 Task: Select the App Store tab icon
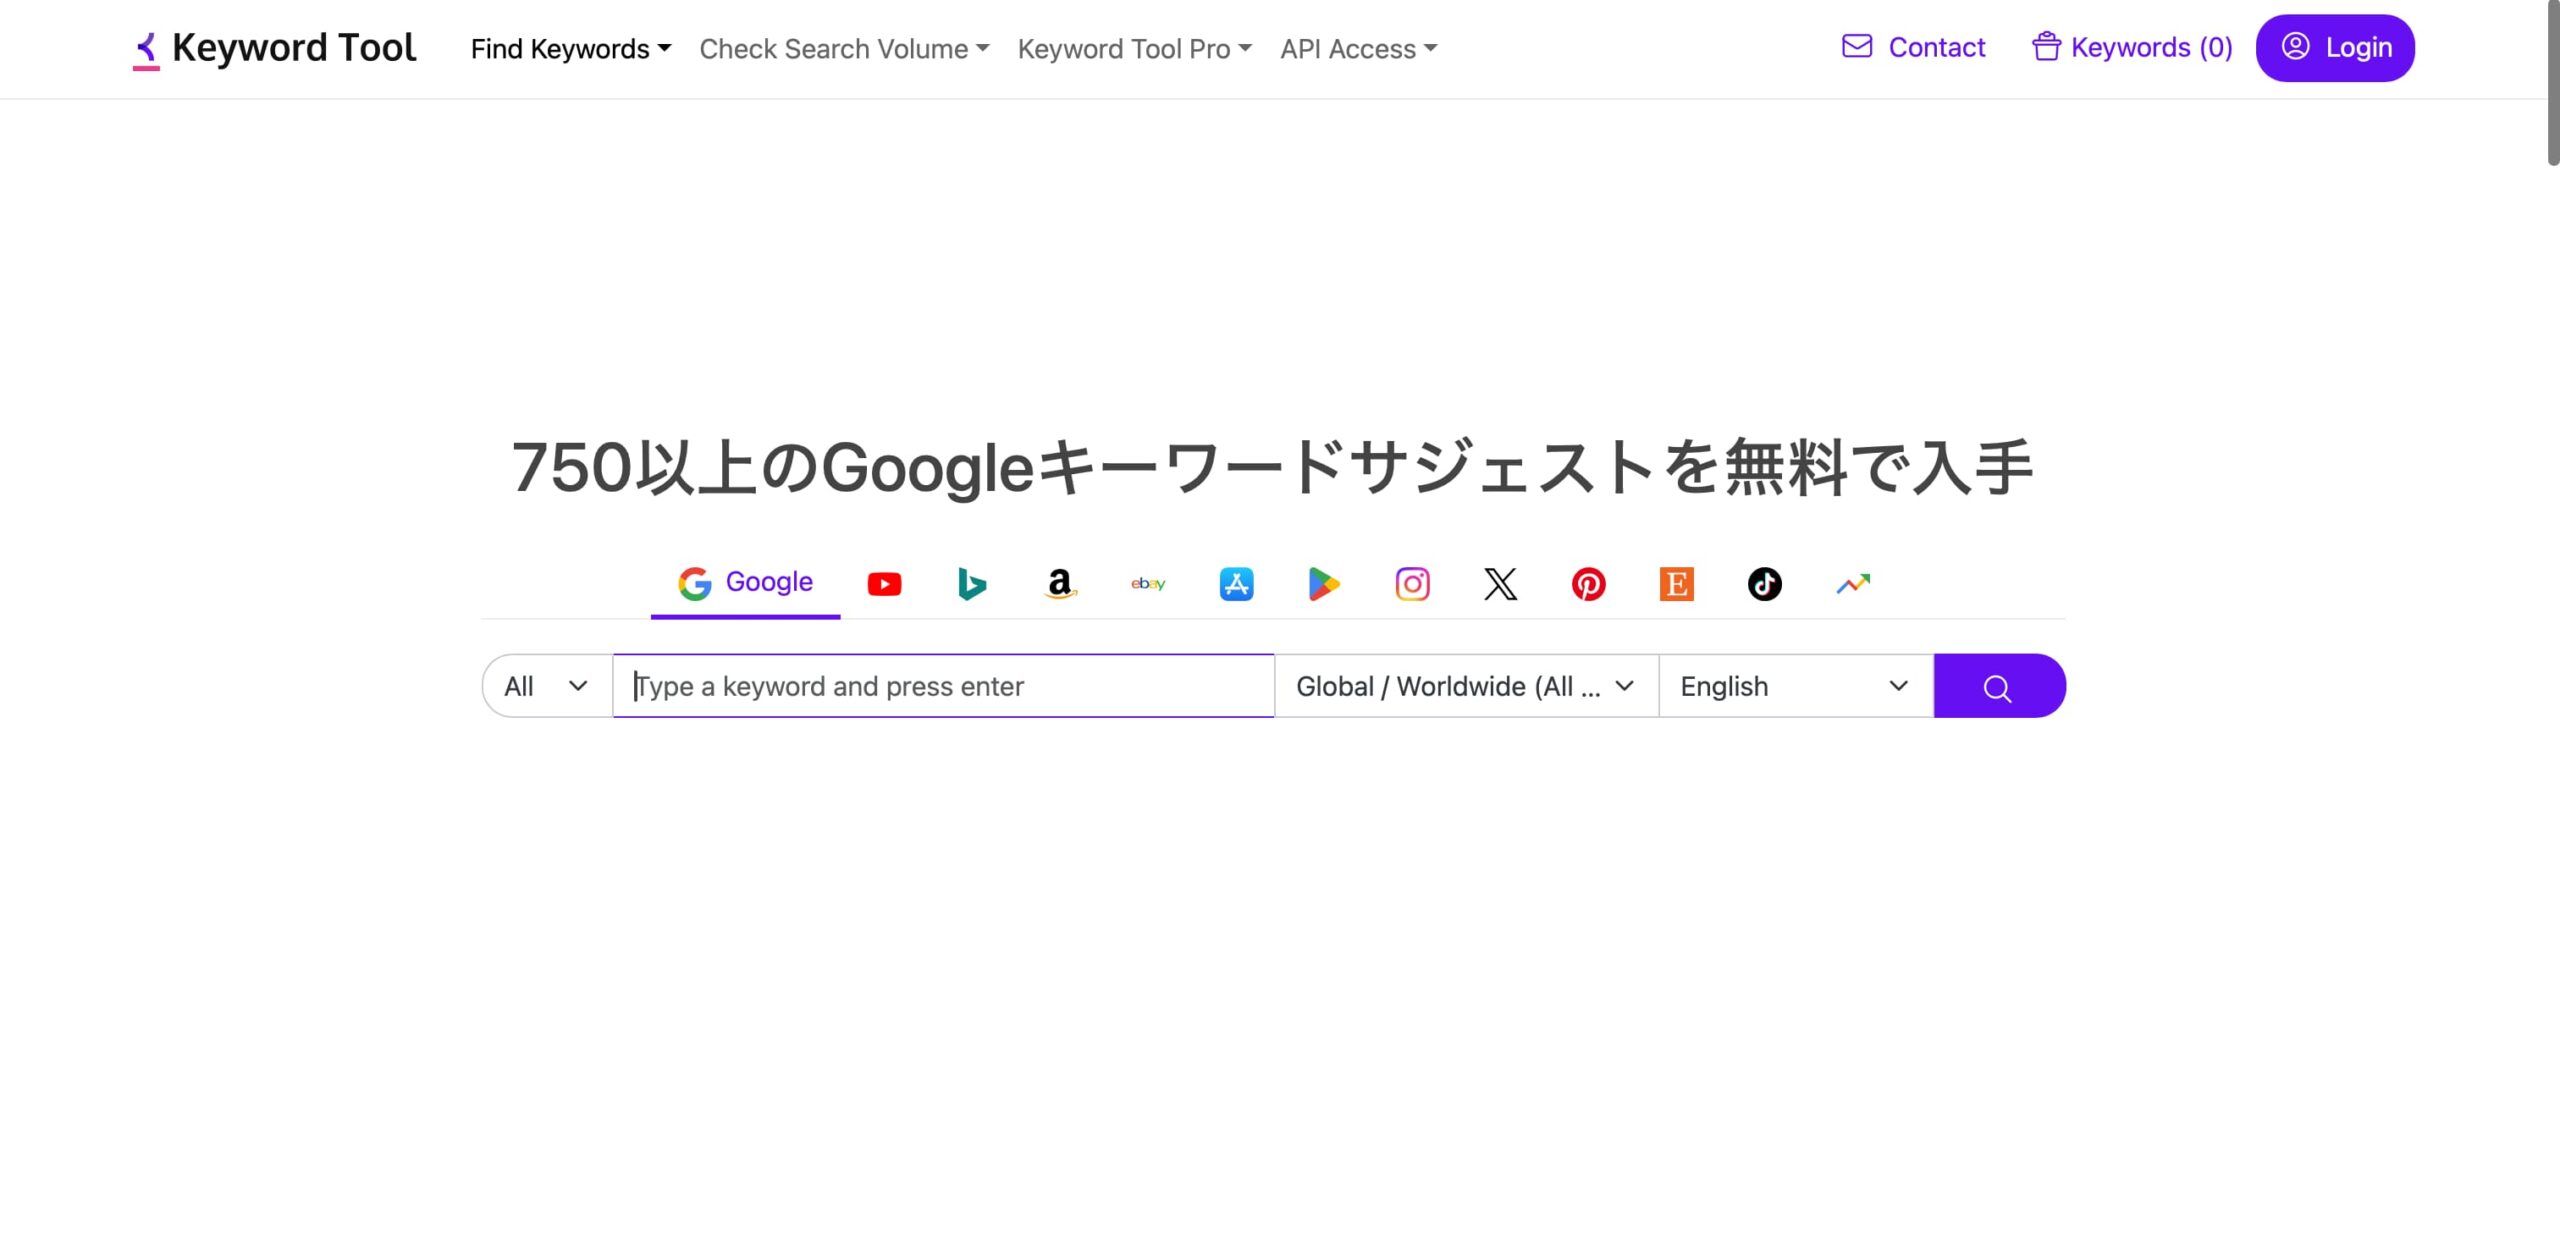point(1236,584)
